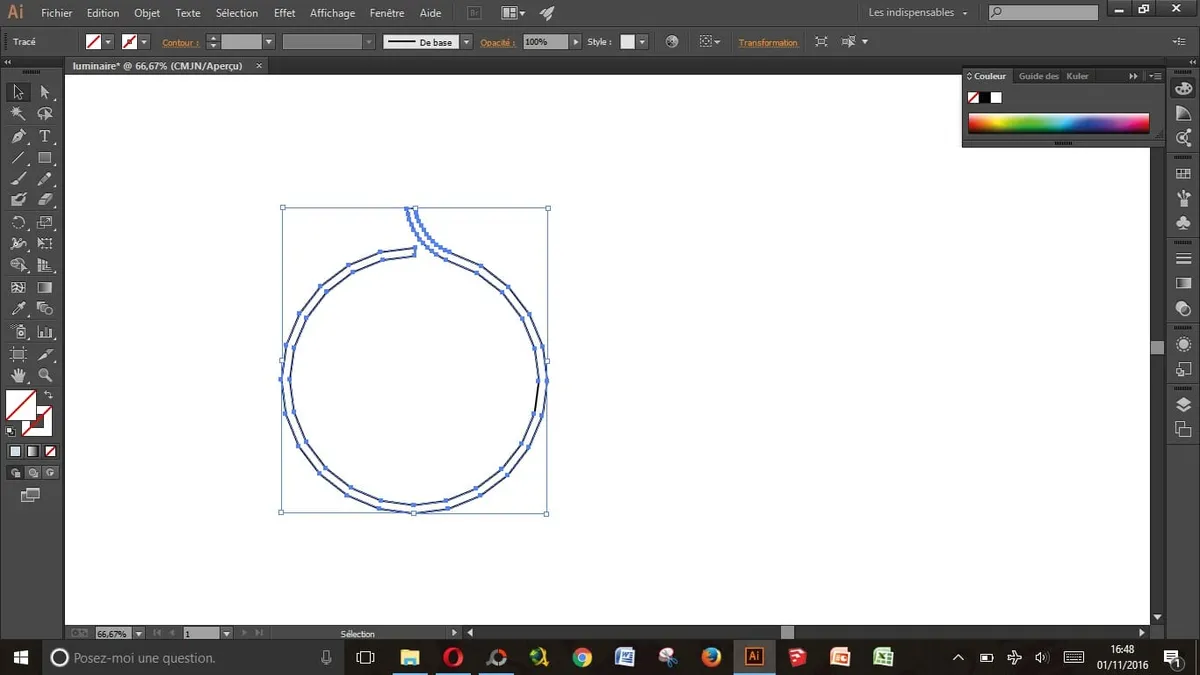Viewport: 1200px width, 675px height.
Task: Select the Width (warp) tool
Action: (19, 244)
